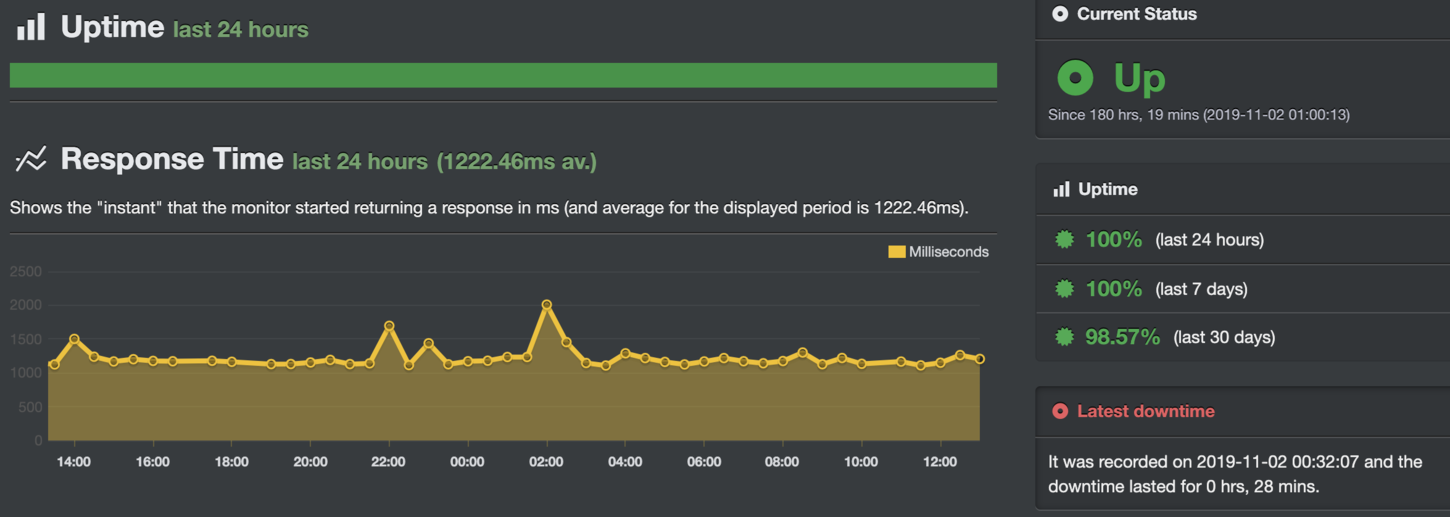Click the red Latest downtime icon
The image size is (1450, 517).
[1060, 411]
